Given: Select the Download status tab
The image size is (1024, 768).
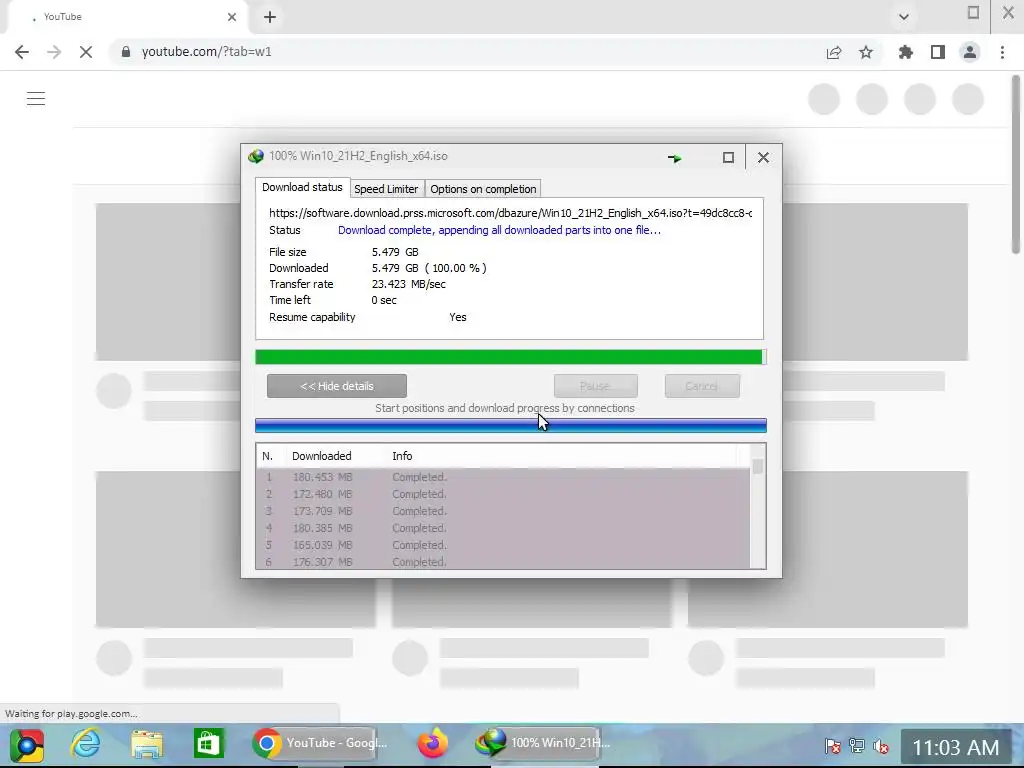Looking at the screenshot, I should [302, 187].
